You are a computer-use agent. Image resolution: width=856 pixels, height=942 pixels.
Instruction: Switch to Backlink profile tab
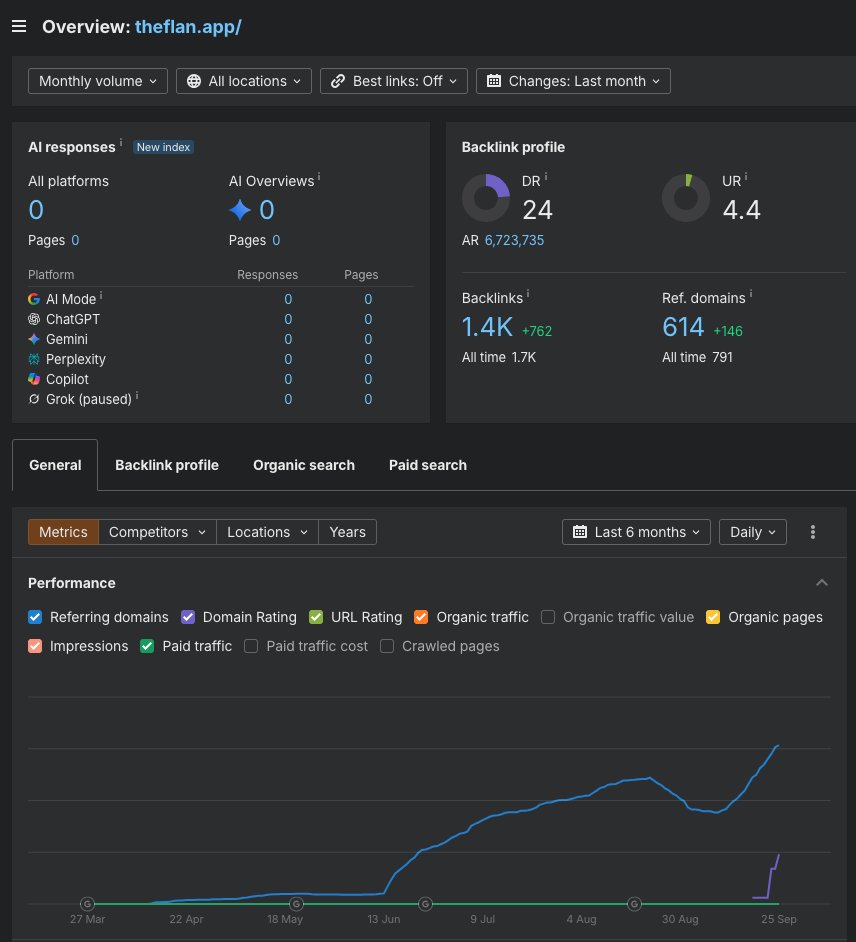coord(167,465)
